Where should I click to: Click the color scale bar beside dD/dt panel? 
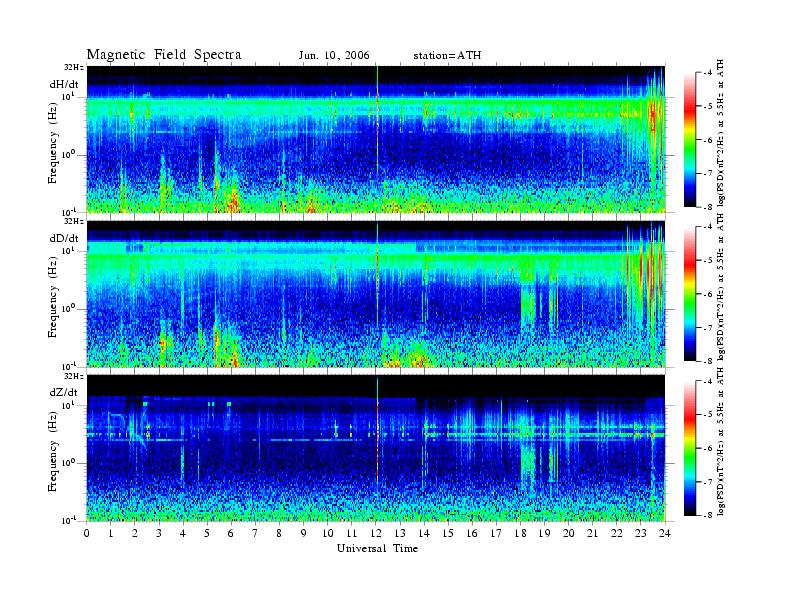point(689,294)
